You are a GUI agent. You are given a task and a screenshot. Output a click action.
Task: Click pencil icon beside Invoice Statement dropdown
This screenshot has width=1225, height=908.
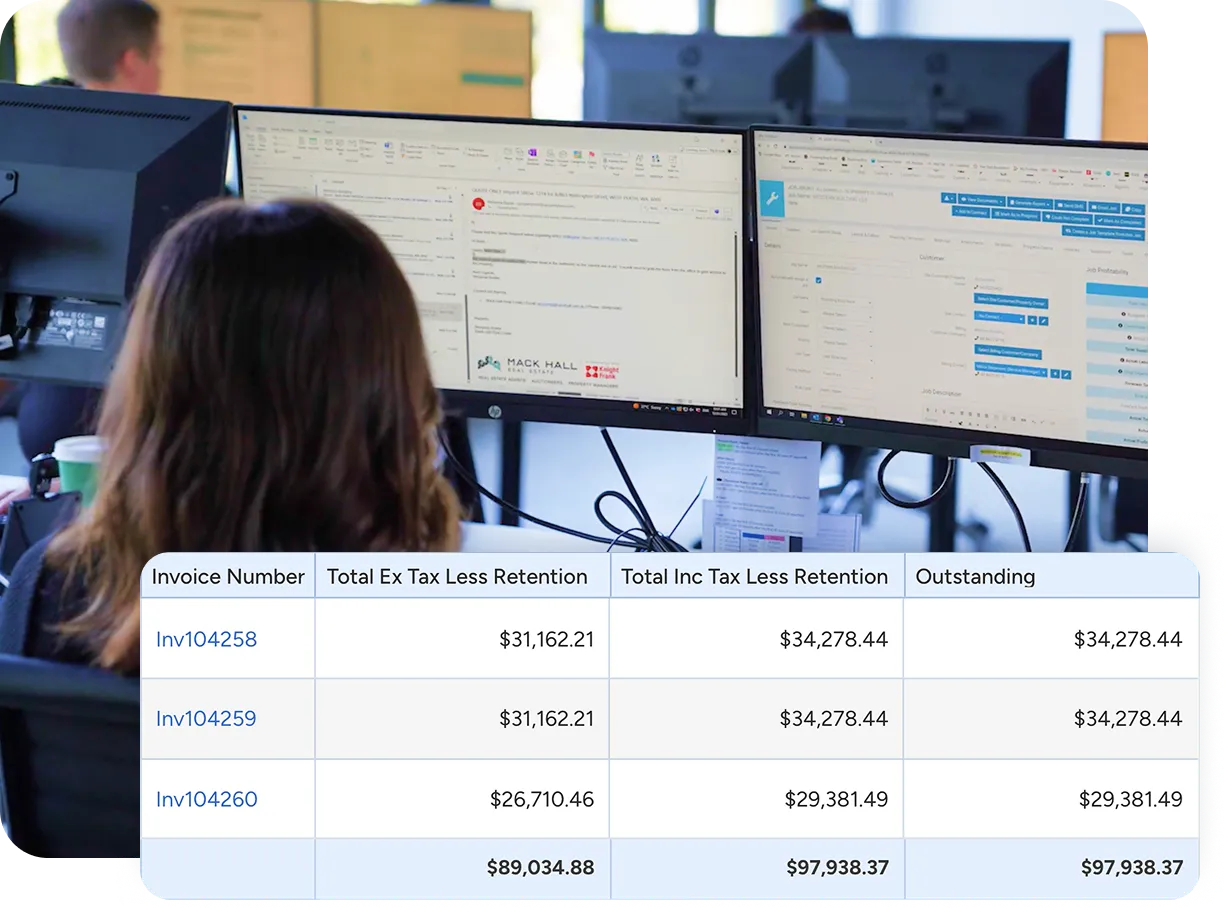click(x=1066, y=375)
